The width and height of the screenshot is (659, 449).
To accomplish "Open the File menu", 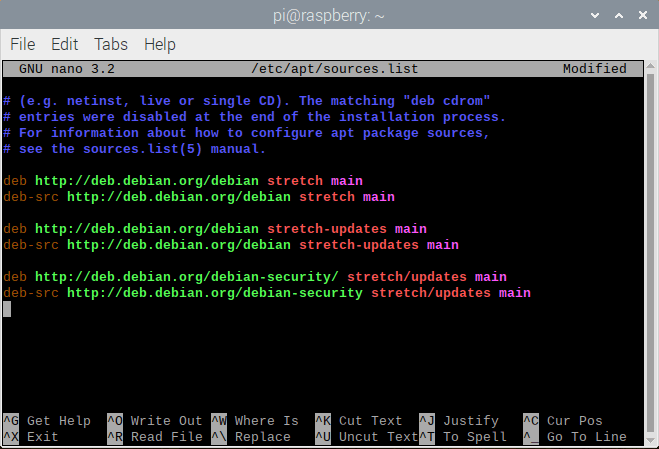I will [x=22, y=45].
